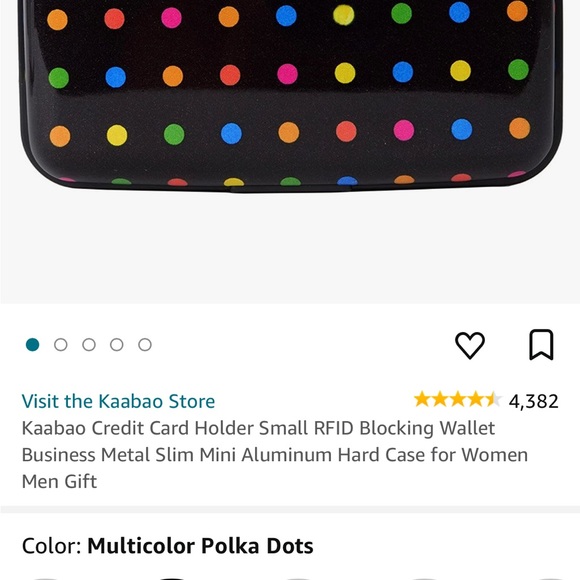The width and height of the screenshot is (580, 580).
Task: Tap the Multicolor Polka Dots color label
Action: [200, 546]
